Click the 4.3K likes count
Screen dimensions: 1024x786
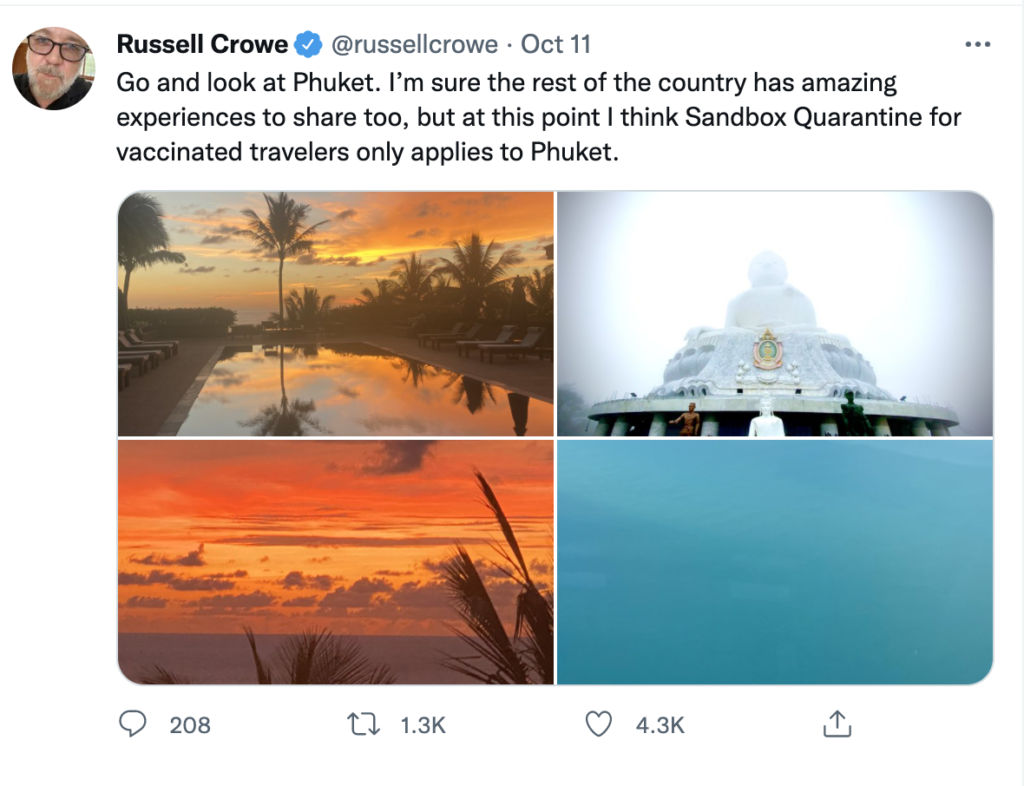660,725
